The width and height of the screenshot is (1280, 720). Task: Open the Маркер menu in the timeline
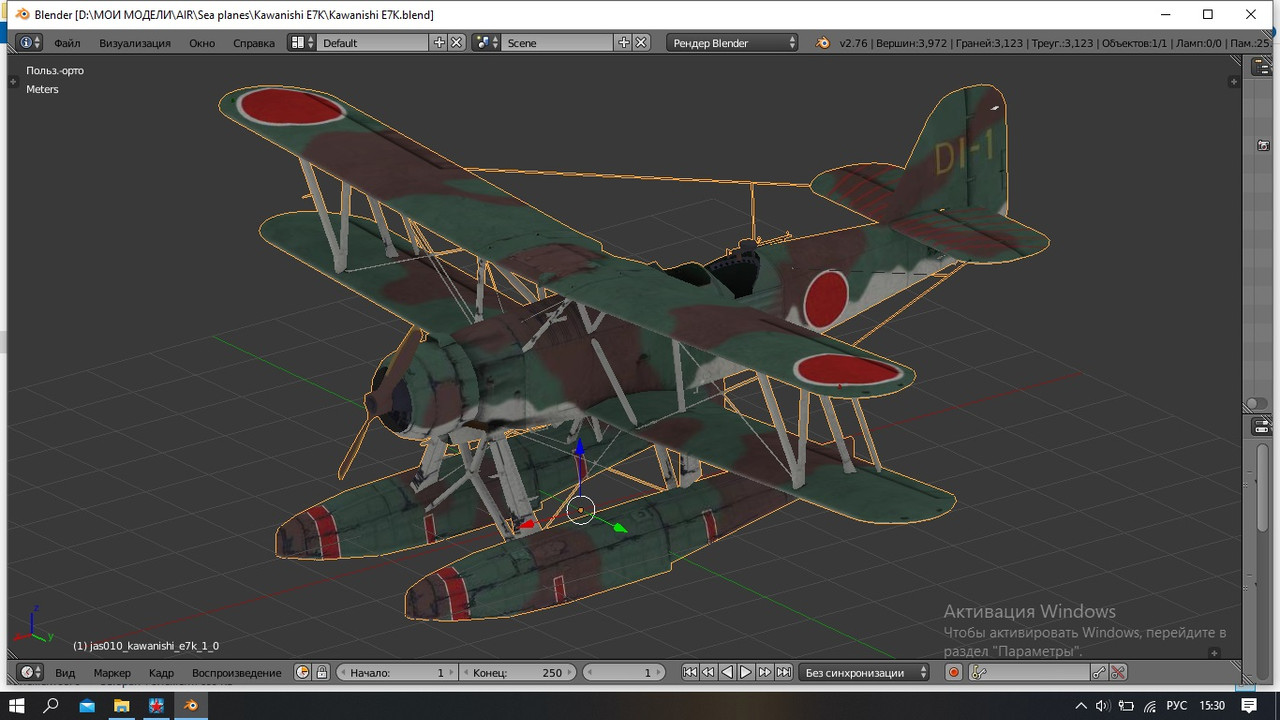pyautogui.click(x=112, y=673)
